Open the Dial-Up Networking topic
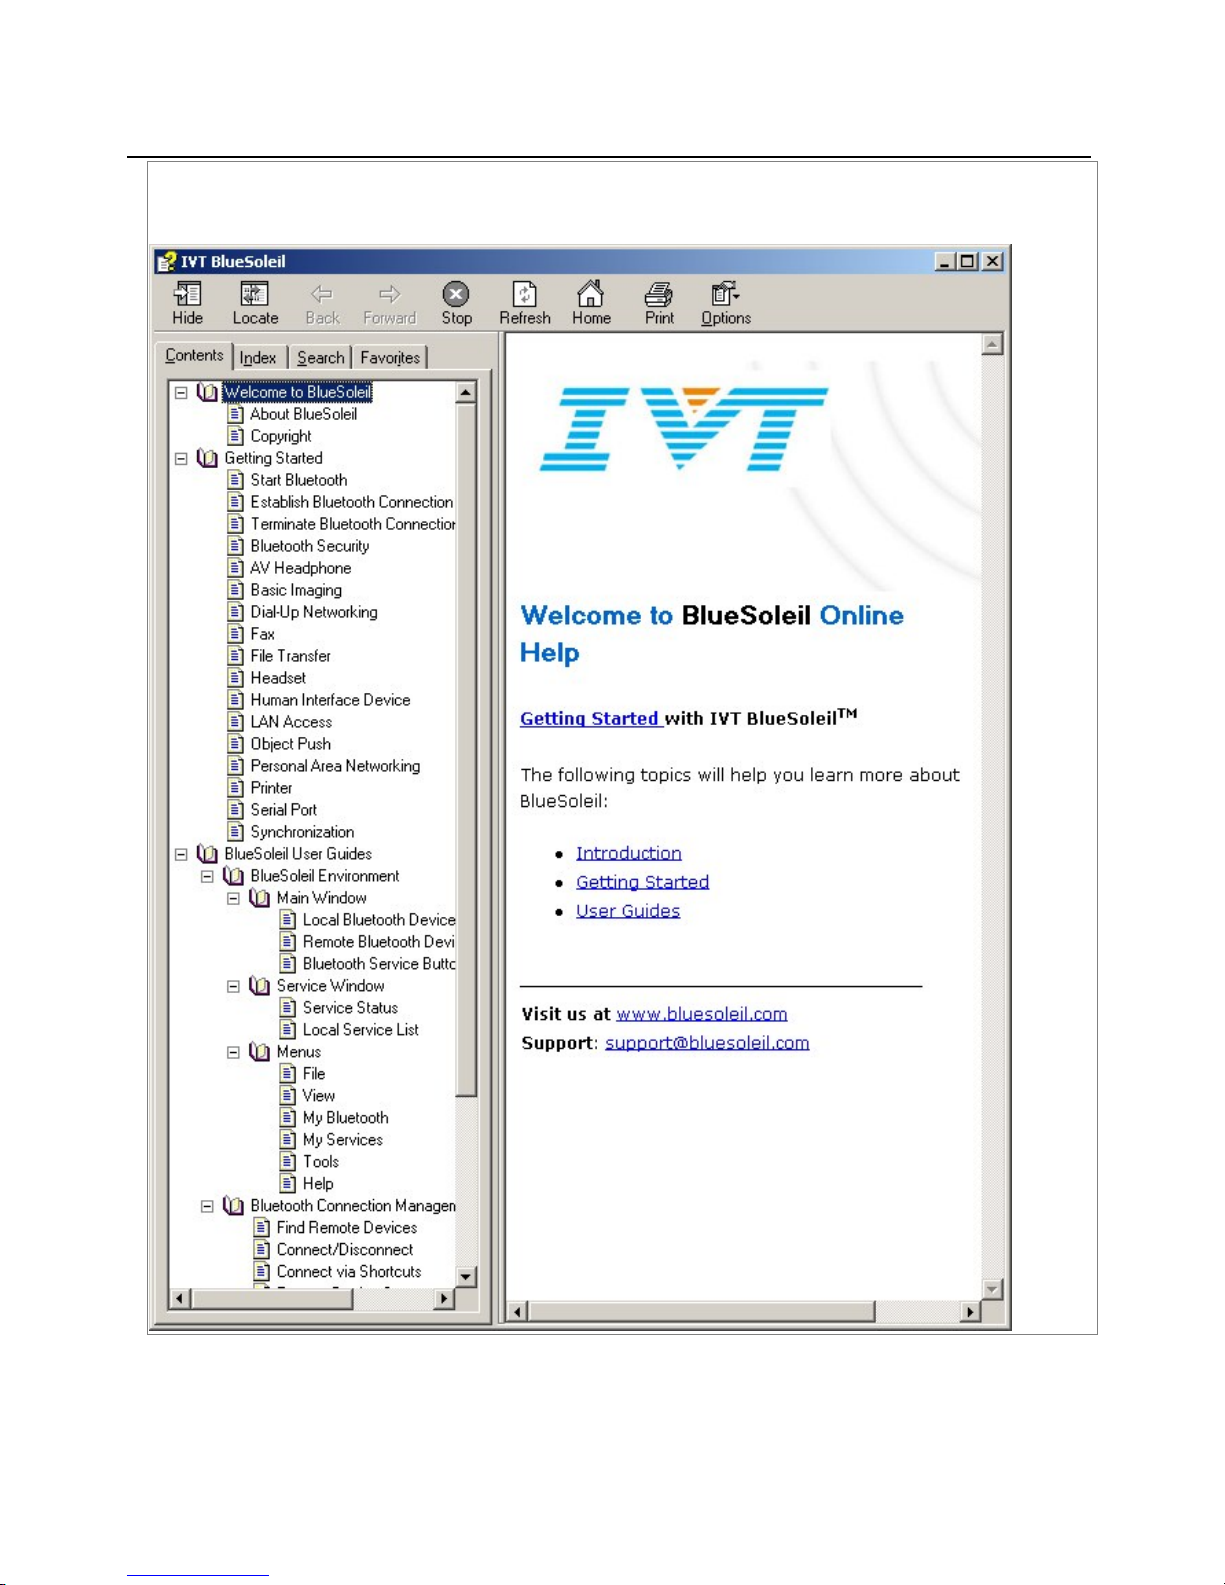This screenshot has width=1225, height=1585. [x=314, y=612]
